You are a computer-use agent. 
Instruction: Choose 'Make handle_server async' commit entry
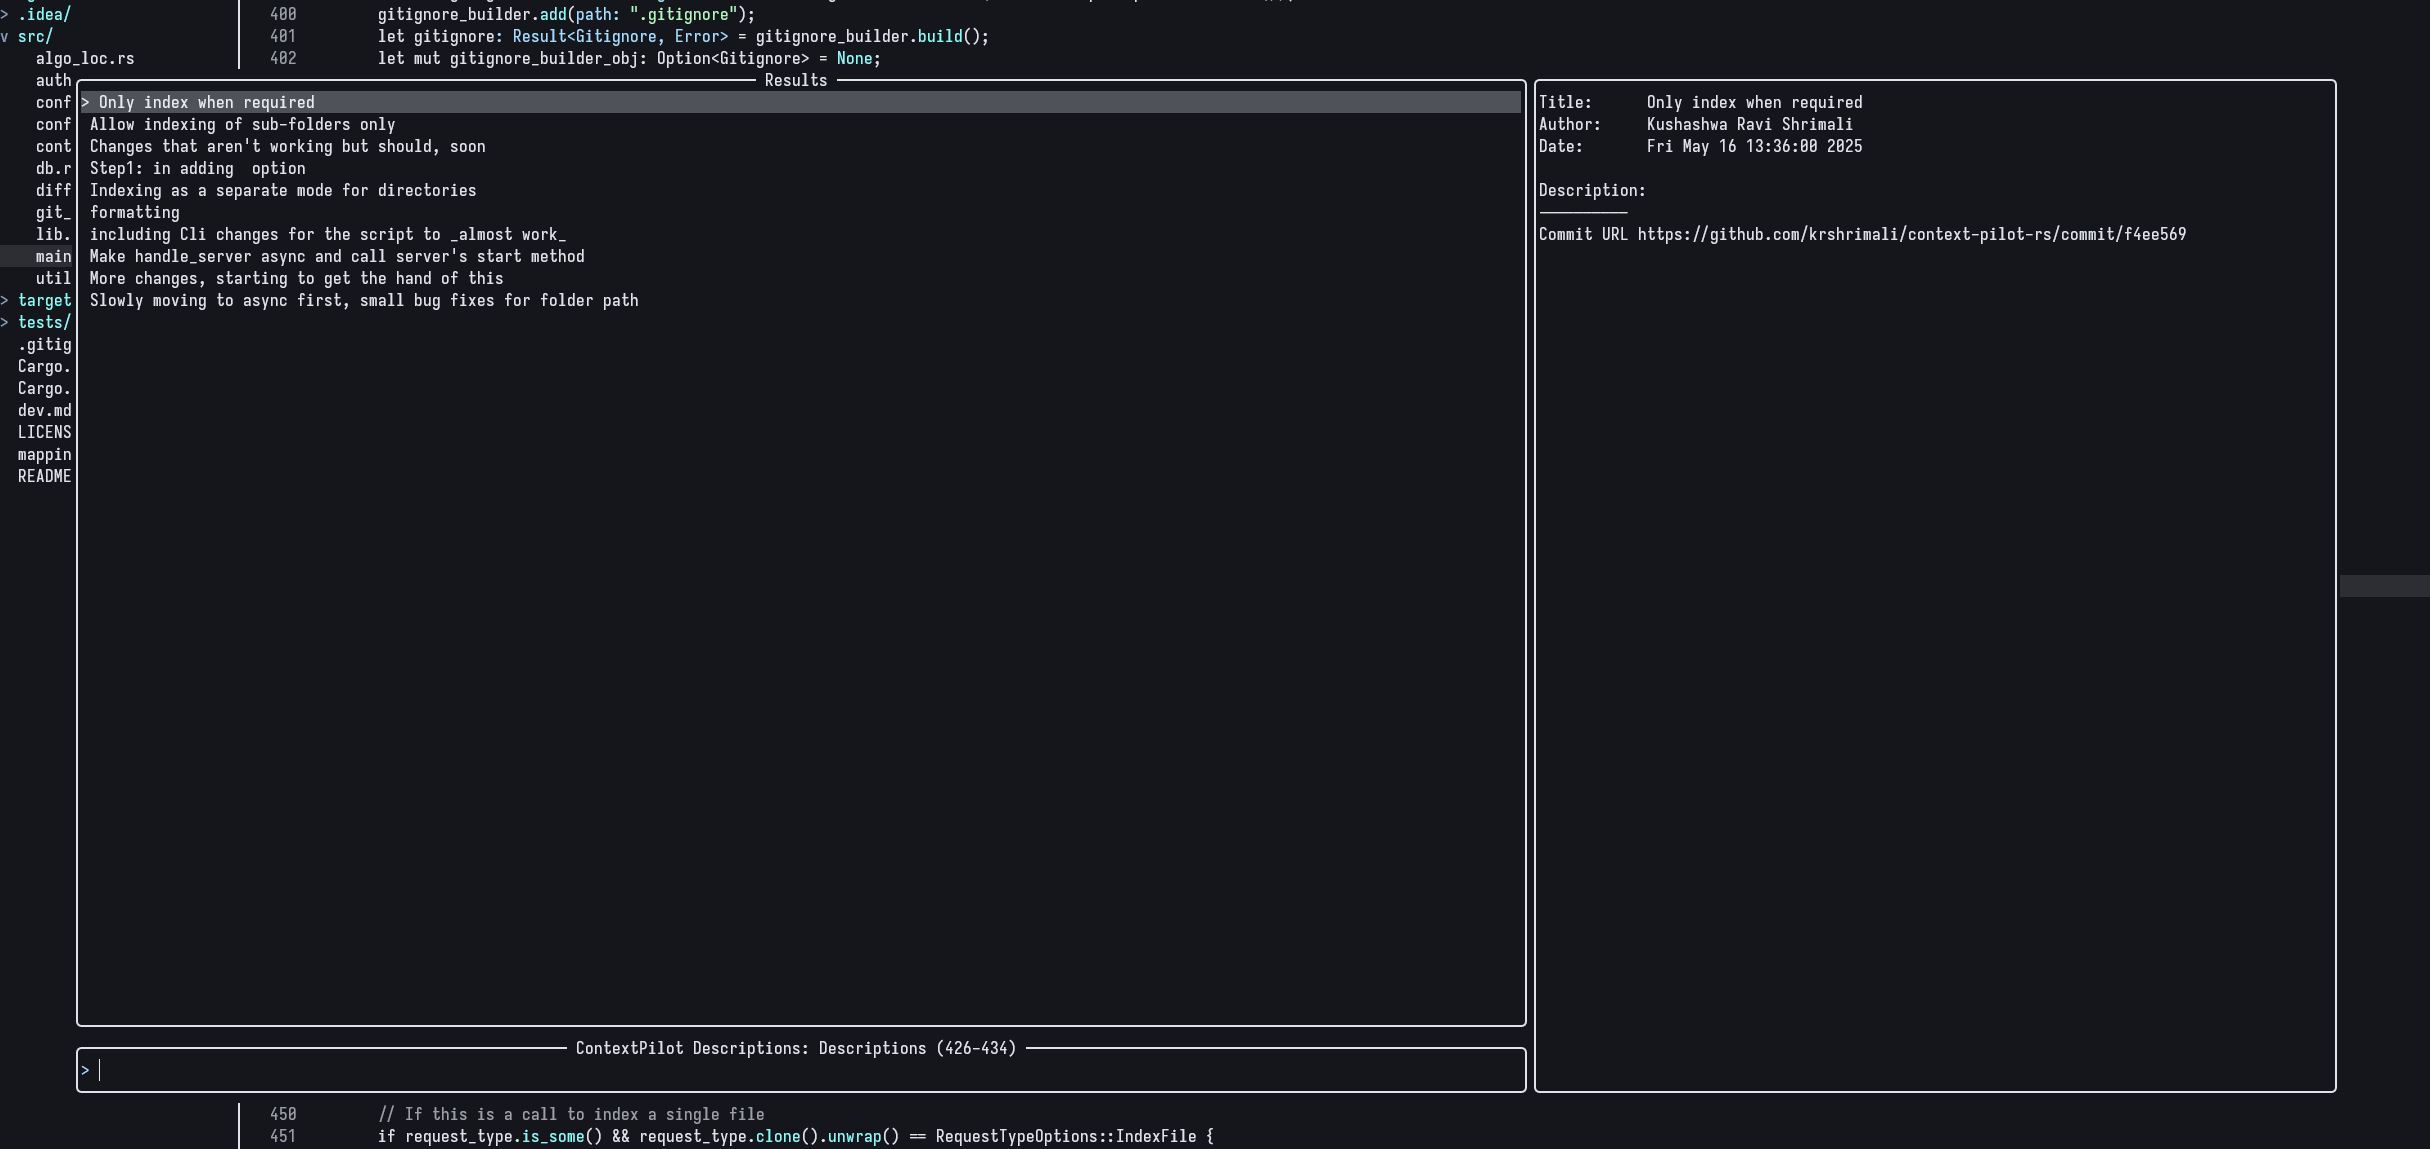337,257
